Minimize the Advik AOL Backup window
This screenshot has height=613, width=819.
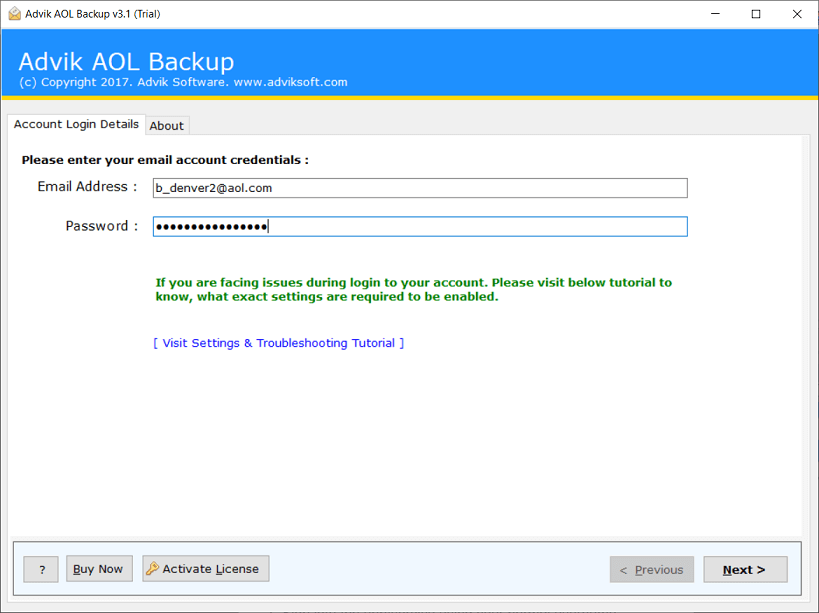point(714,13)
